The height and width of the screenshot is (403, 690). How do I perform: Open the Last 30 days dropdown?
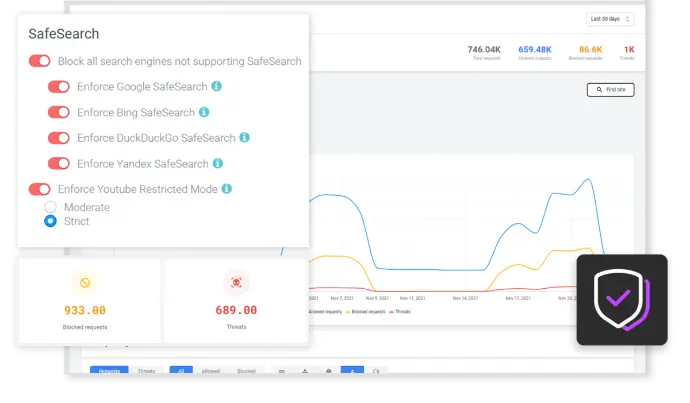pos(610,19)
